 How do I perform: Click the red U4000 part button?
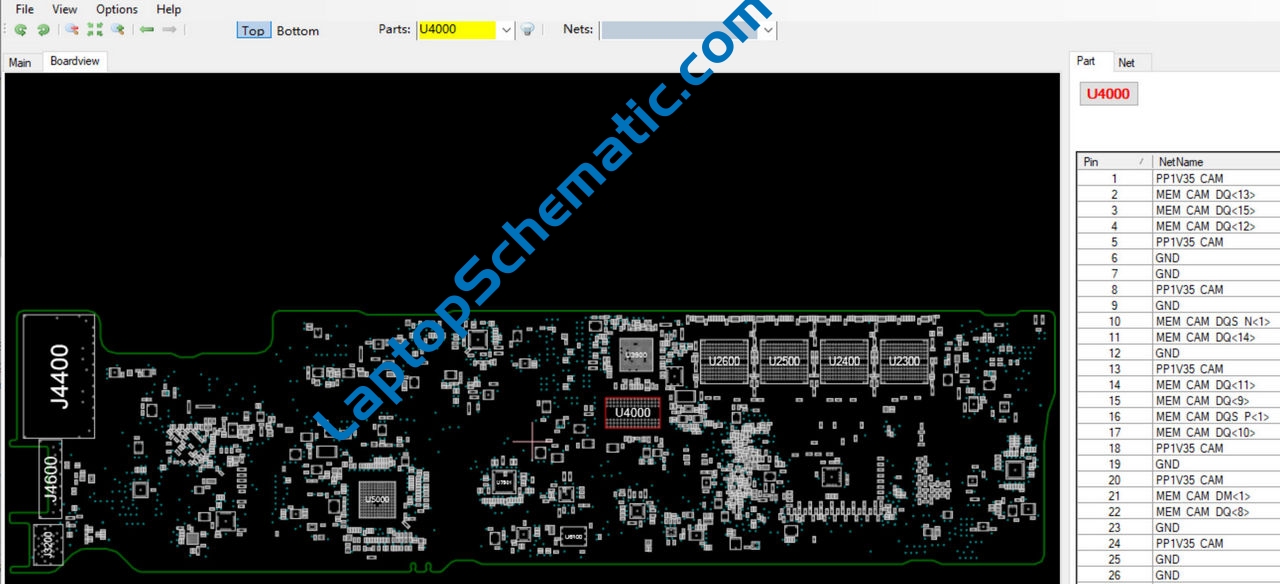(x=1108, y=94)
